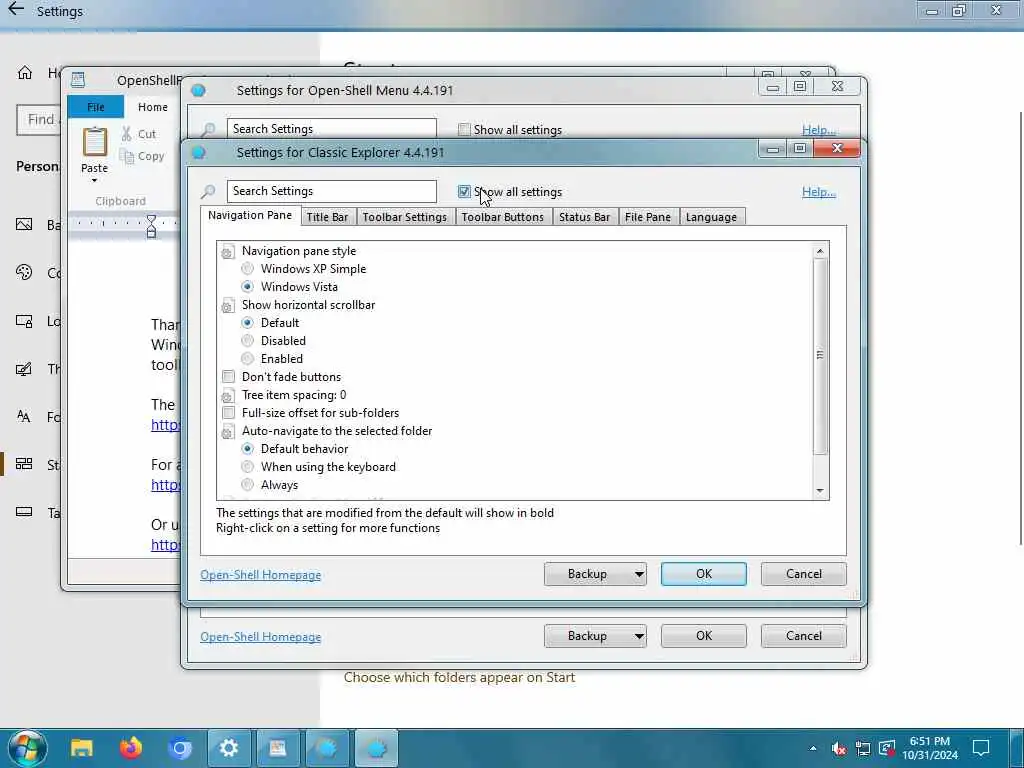This screenshot has height=768, width=1024.
Task: Click the Start icon in Settings sidebar
Action: 24,464
